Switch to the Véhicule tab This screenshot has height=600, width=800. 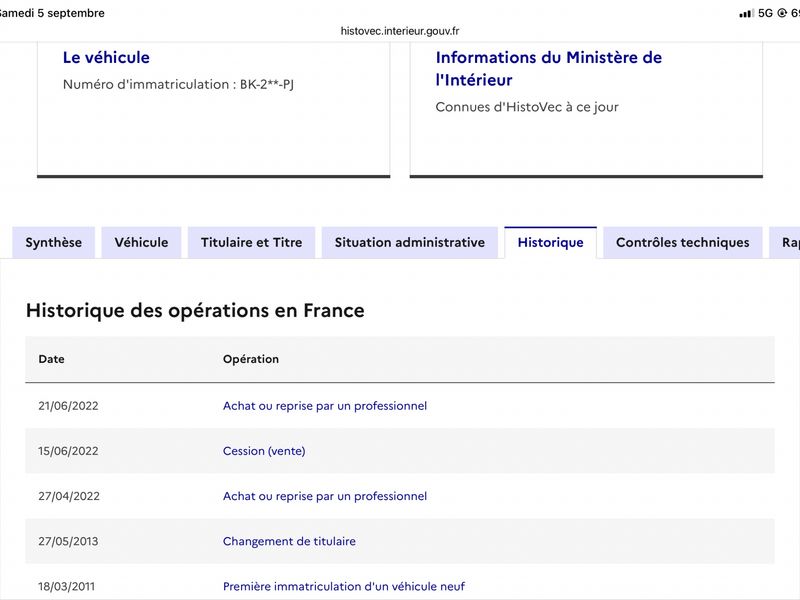point(141,242)
